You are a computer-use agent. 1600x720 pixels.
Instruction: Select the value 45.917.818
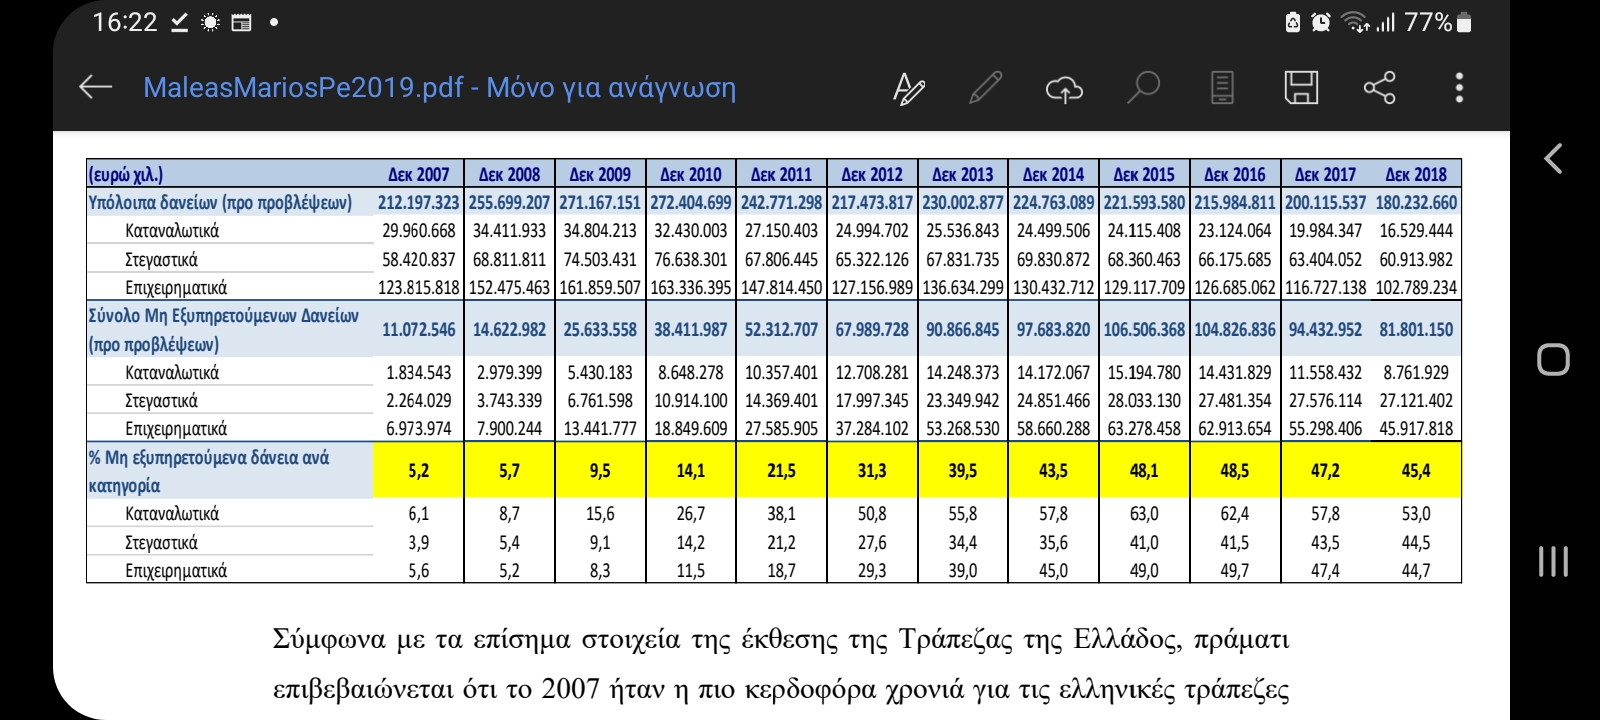click(x=1416, y=428)
